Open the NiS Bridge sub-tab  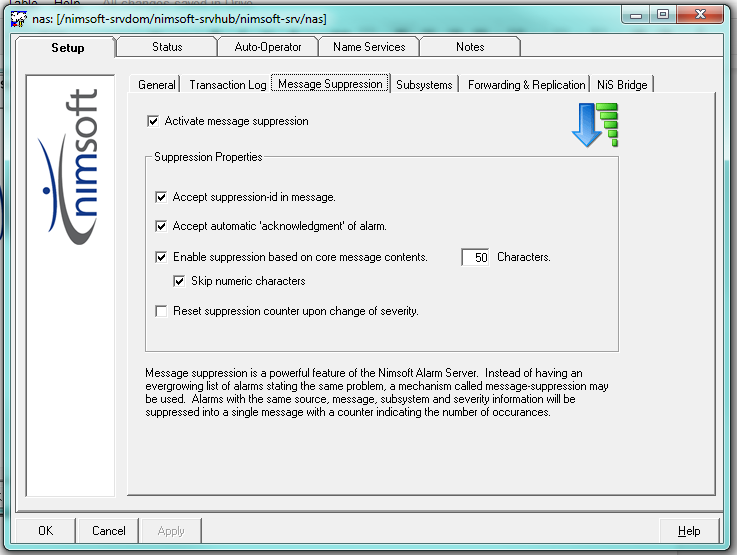click(622, 85)
